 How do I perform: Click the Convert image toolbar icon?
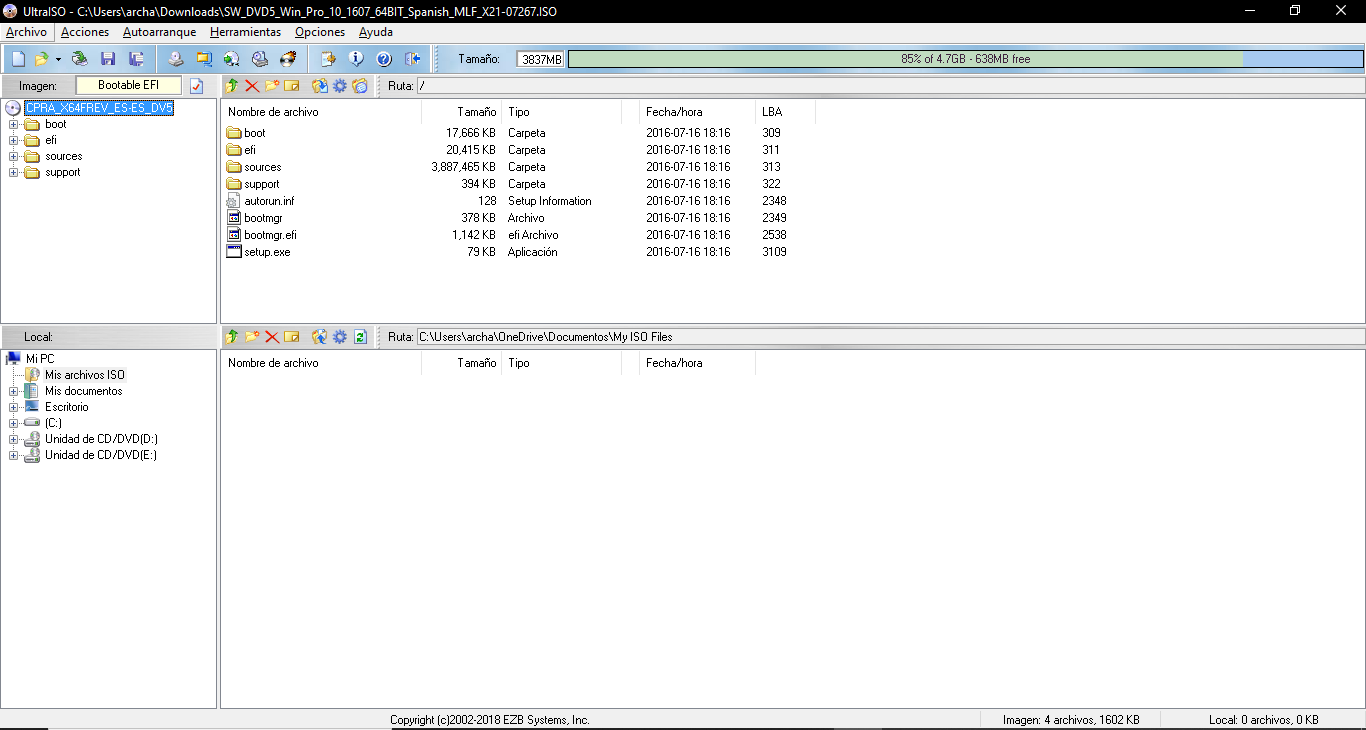204,59
